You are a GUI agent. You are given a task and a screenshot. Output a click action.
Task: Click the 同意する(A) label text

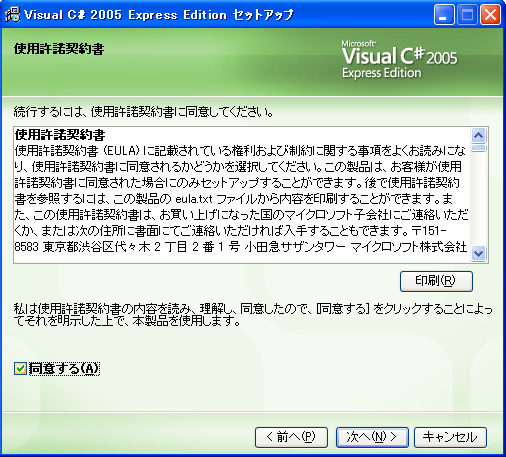(x=64, y=368)
